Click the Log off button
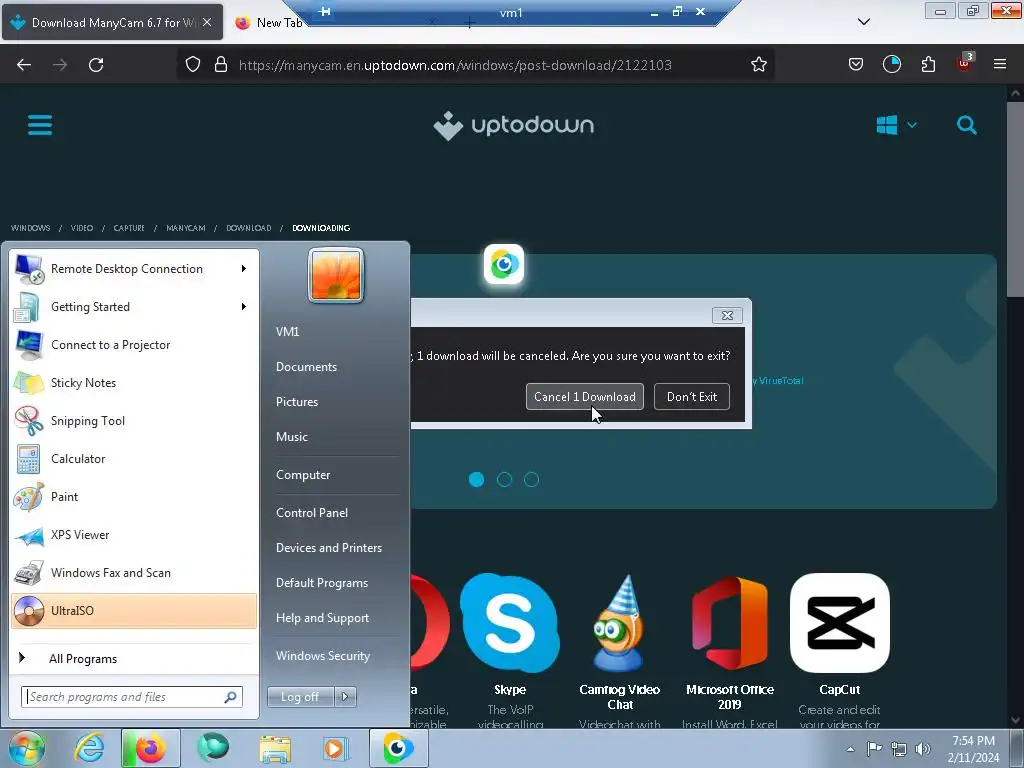Screen dimensions: 1024x768 click(x=300, y=697)
